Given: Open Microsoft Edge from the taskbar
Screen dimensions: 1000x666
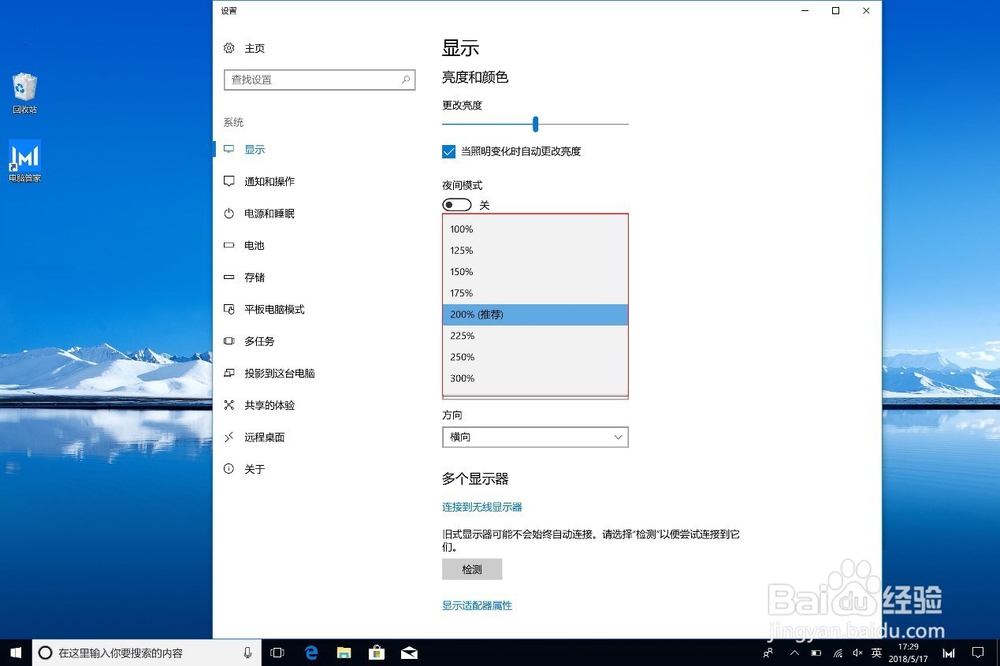Looking at the screenshot, I should [310, 652].
